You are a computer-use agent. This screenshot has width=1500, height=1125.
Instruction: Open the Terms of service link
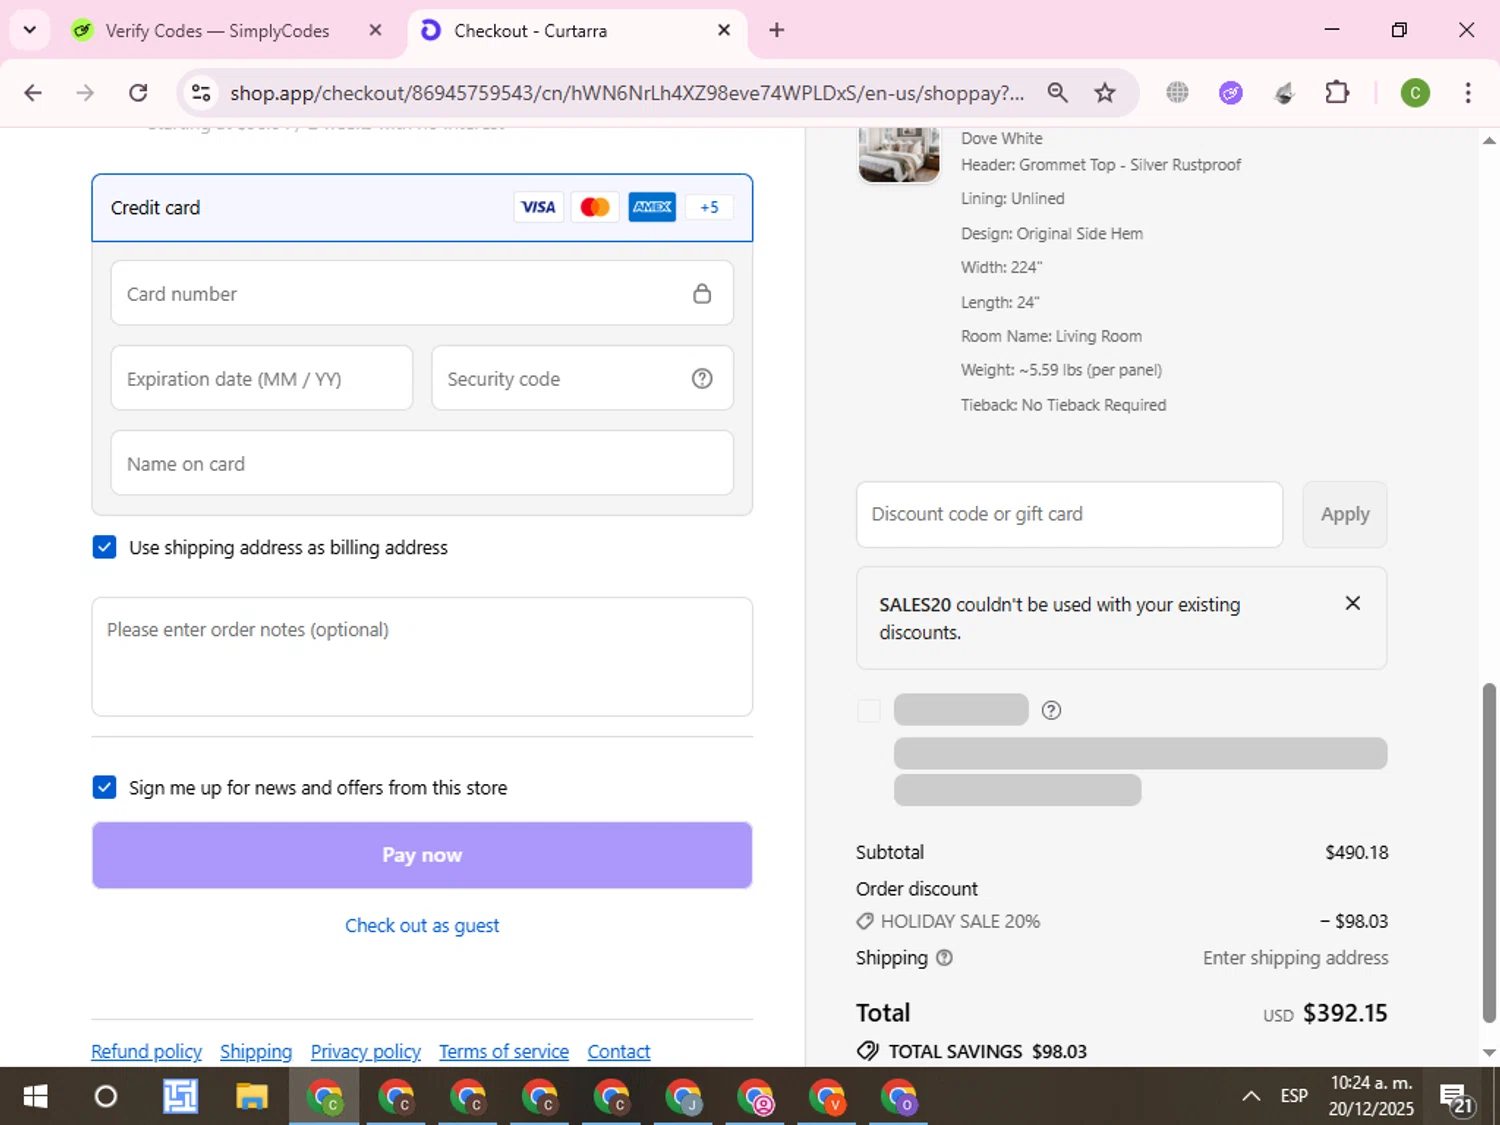(504, 1052)
